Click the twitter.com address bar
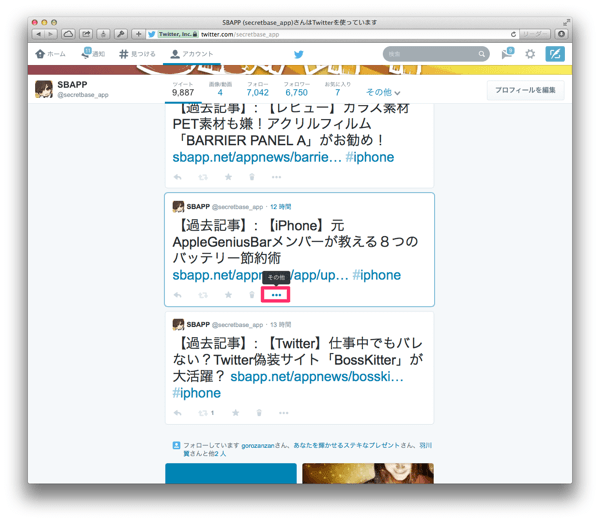 pos(331,34)
